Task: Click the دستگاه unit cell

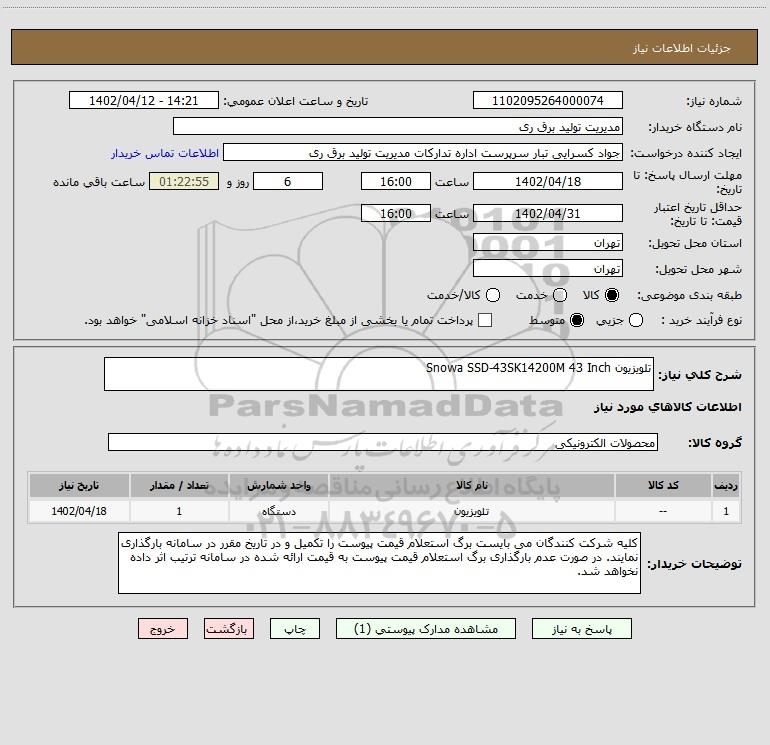Action: 278,511
